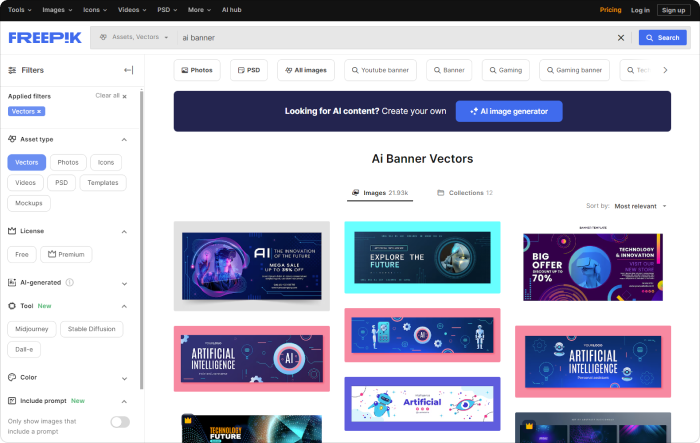Select the Free license filter
This screenshot has height=443, width=700.
[22, 255]
